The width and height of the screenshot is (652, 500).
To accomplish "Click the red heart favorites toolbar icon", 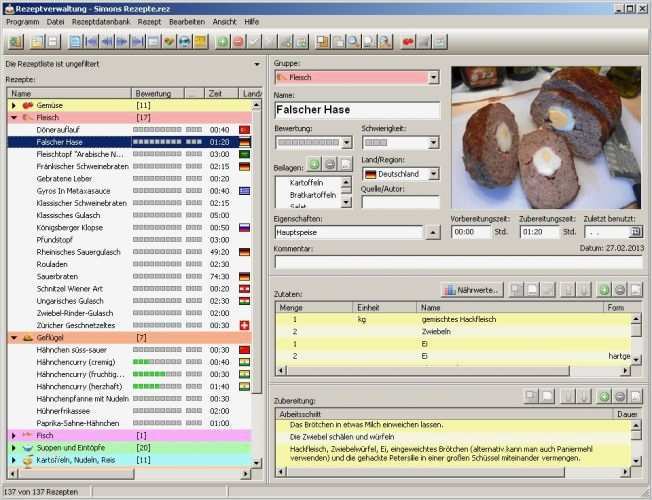I will coord(408,42).
